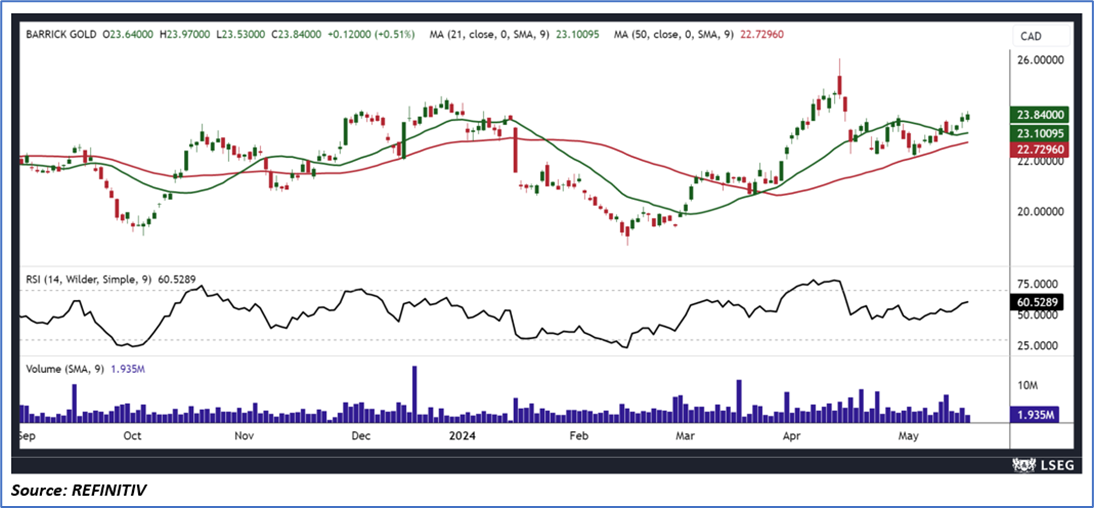Select the MA (21, close, 0, SMA, 9) indicator label
Image resolution: width=1094 pixels, height=508 pixels.
[x=488, y=33]
